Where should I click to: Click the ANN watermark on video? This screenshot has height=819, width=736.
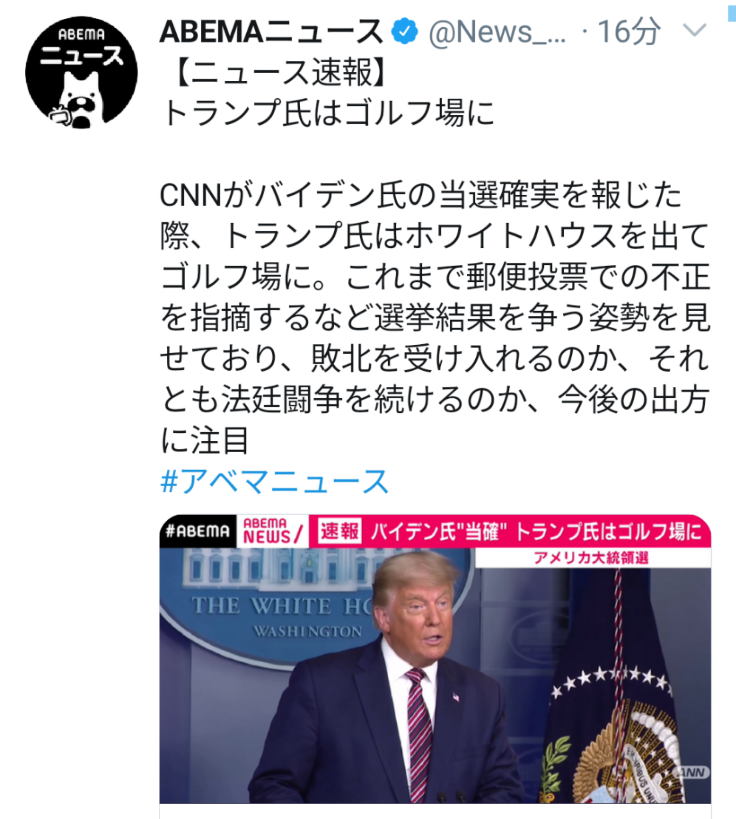pyautogui.click(x=693, y=772)
